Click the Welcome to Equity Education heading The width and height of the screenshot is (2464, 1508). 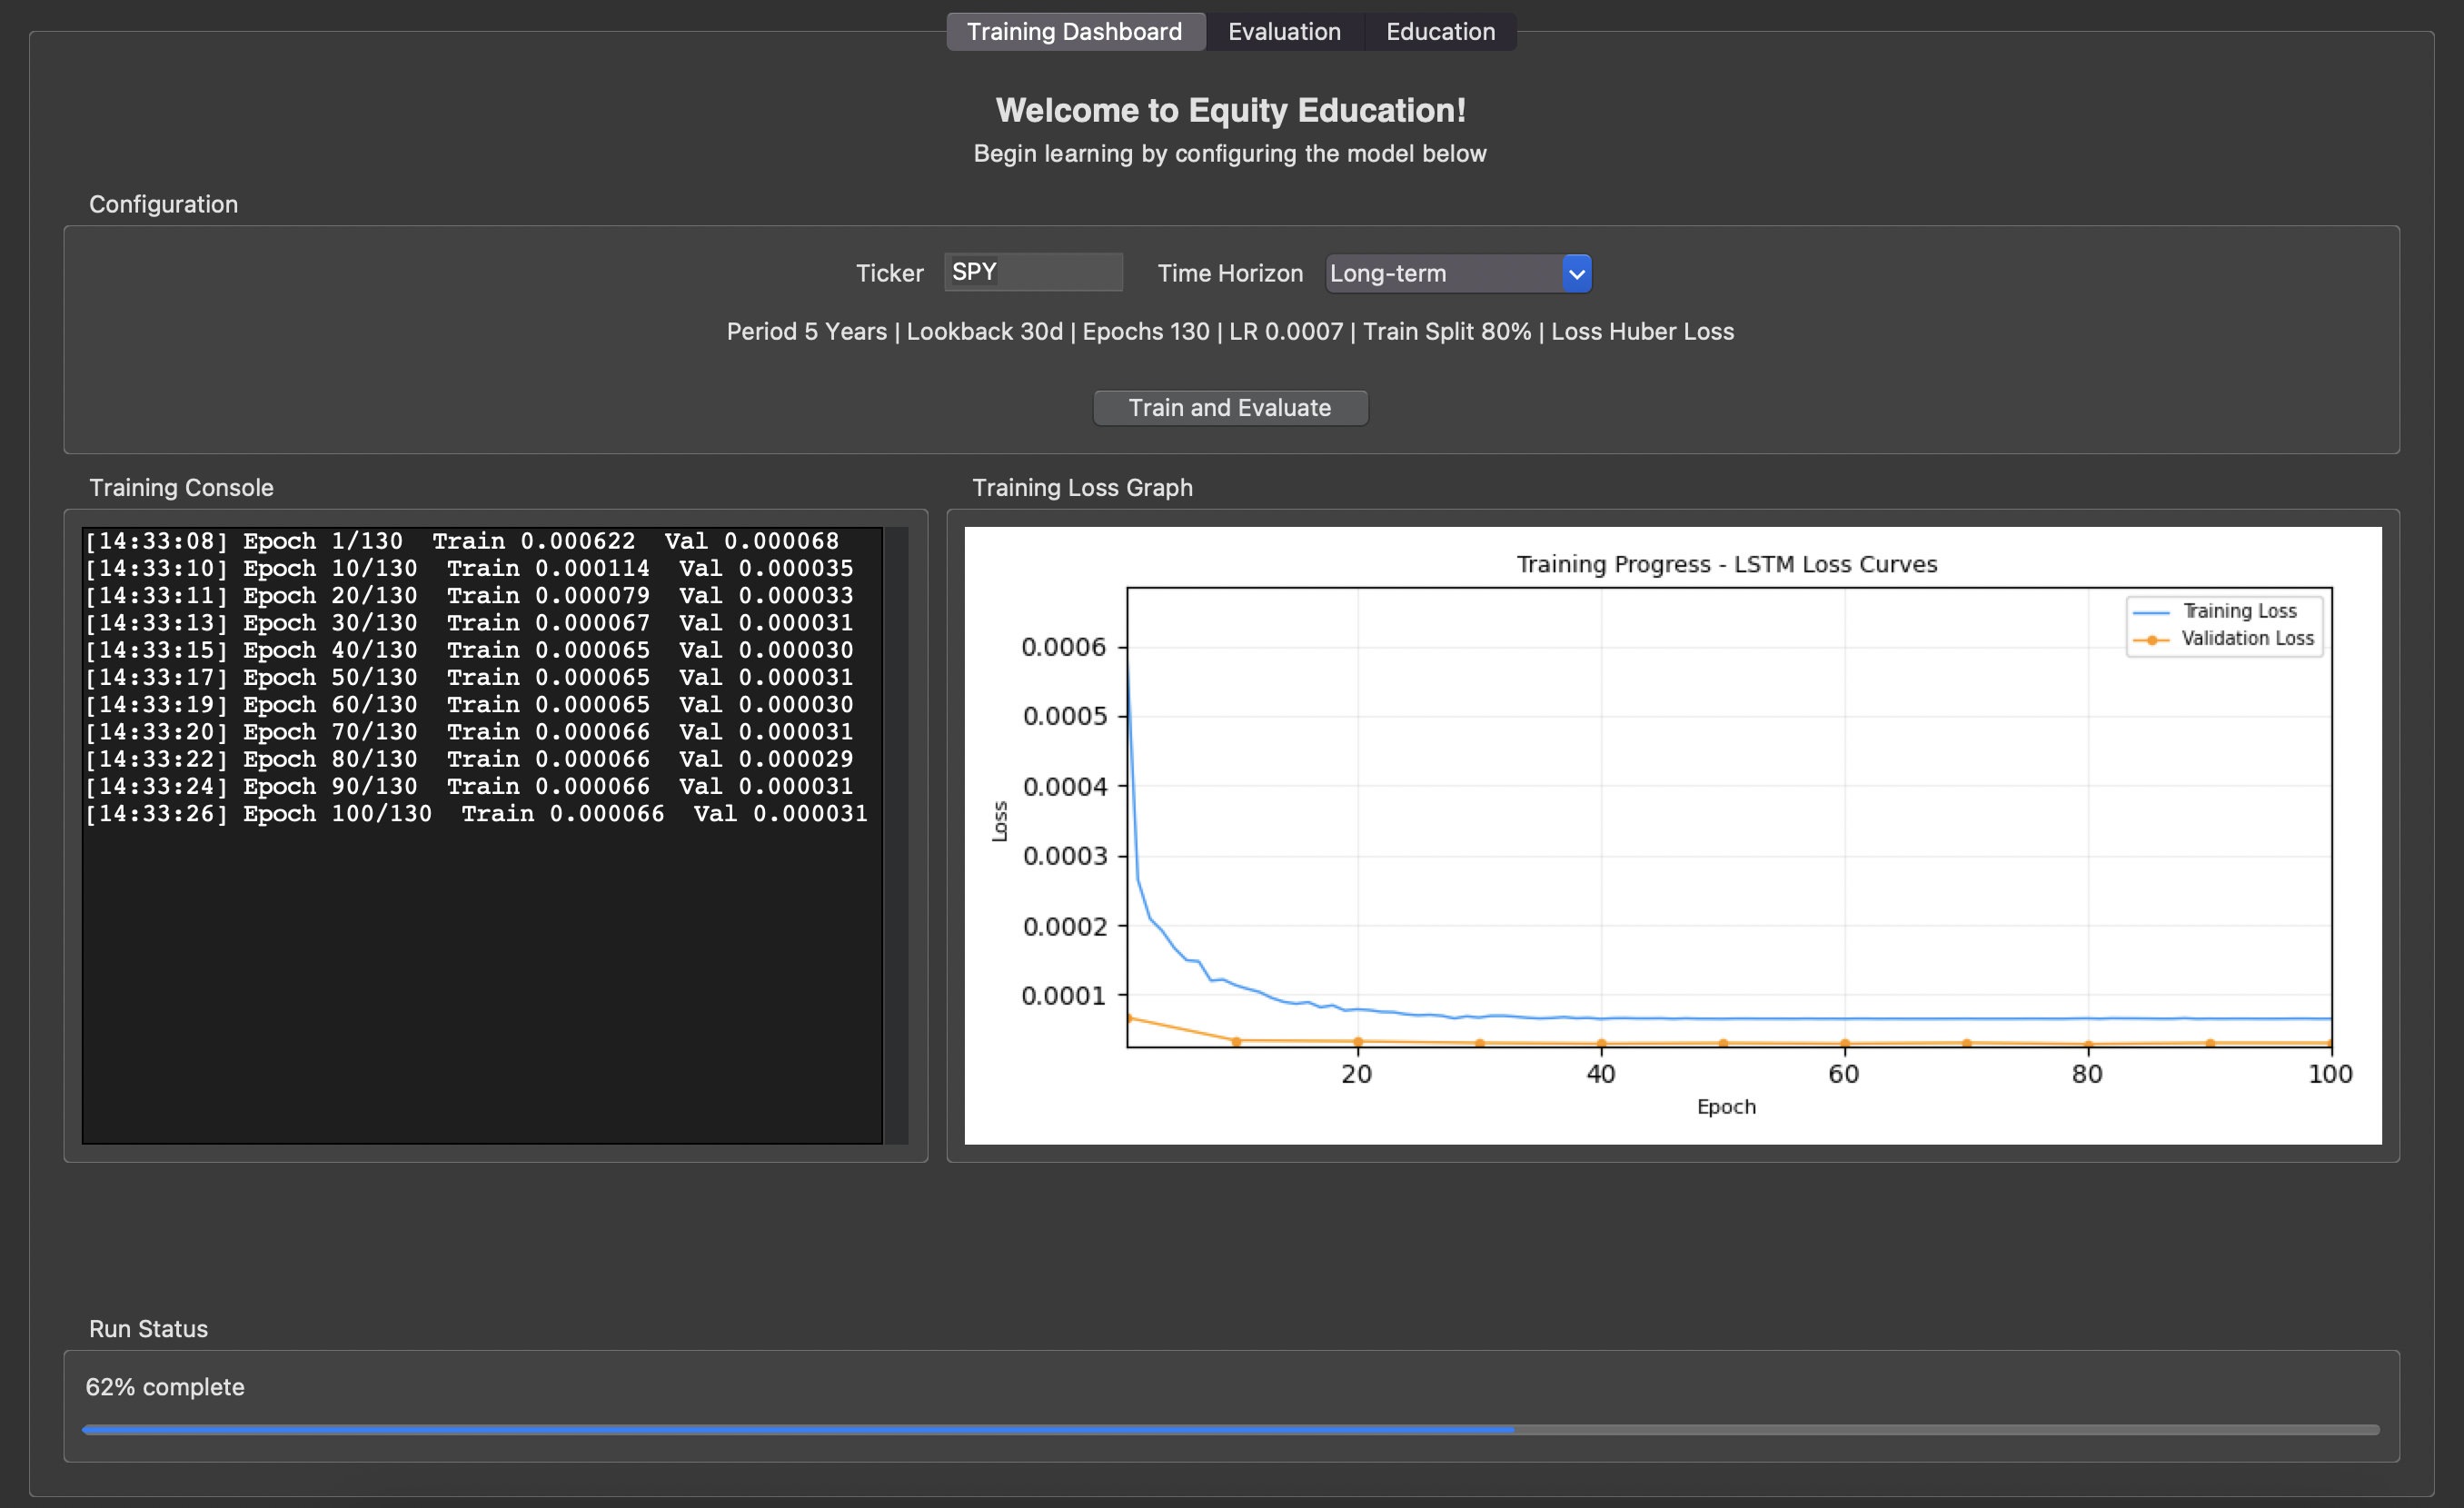(1230, 110)
